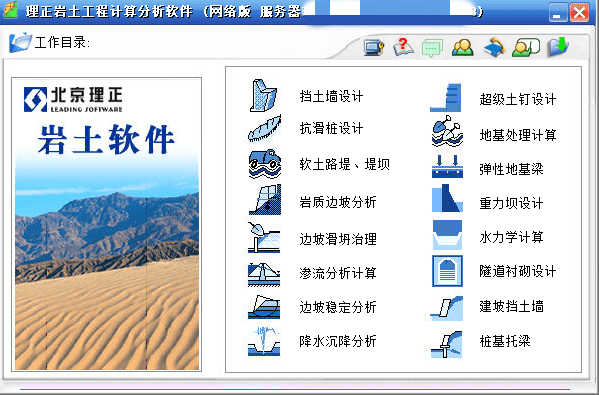
Task: Open the work directory folder icon
Action: pyautogui.click(x=20, y=42)
